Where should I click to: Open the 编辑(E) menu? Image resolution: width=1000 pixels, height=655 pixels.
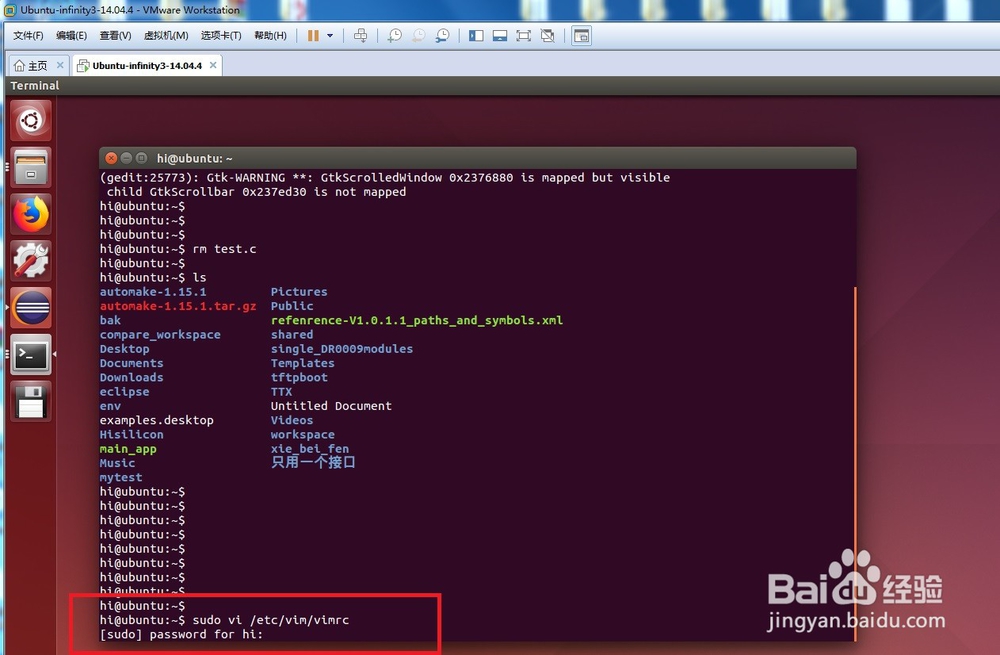pos(71,36)
